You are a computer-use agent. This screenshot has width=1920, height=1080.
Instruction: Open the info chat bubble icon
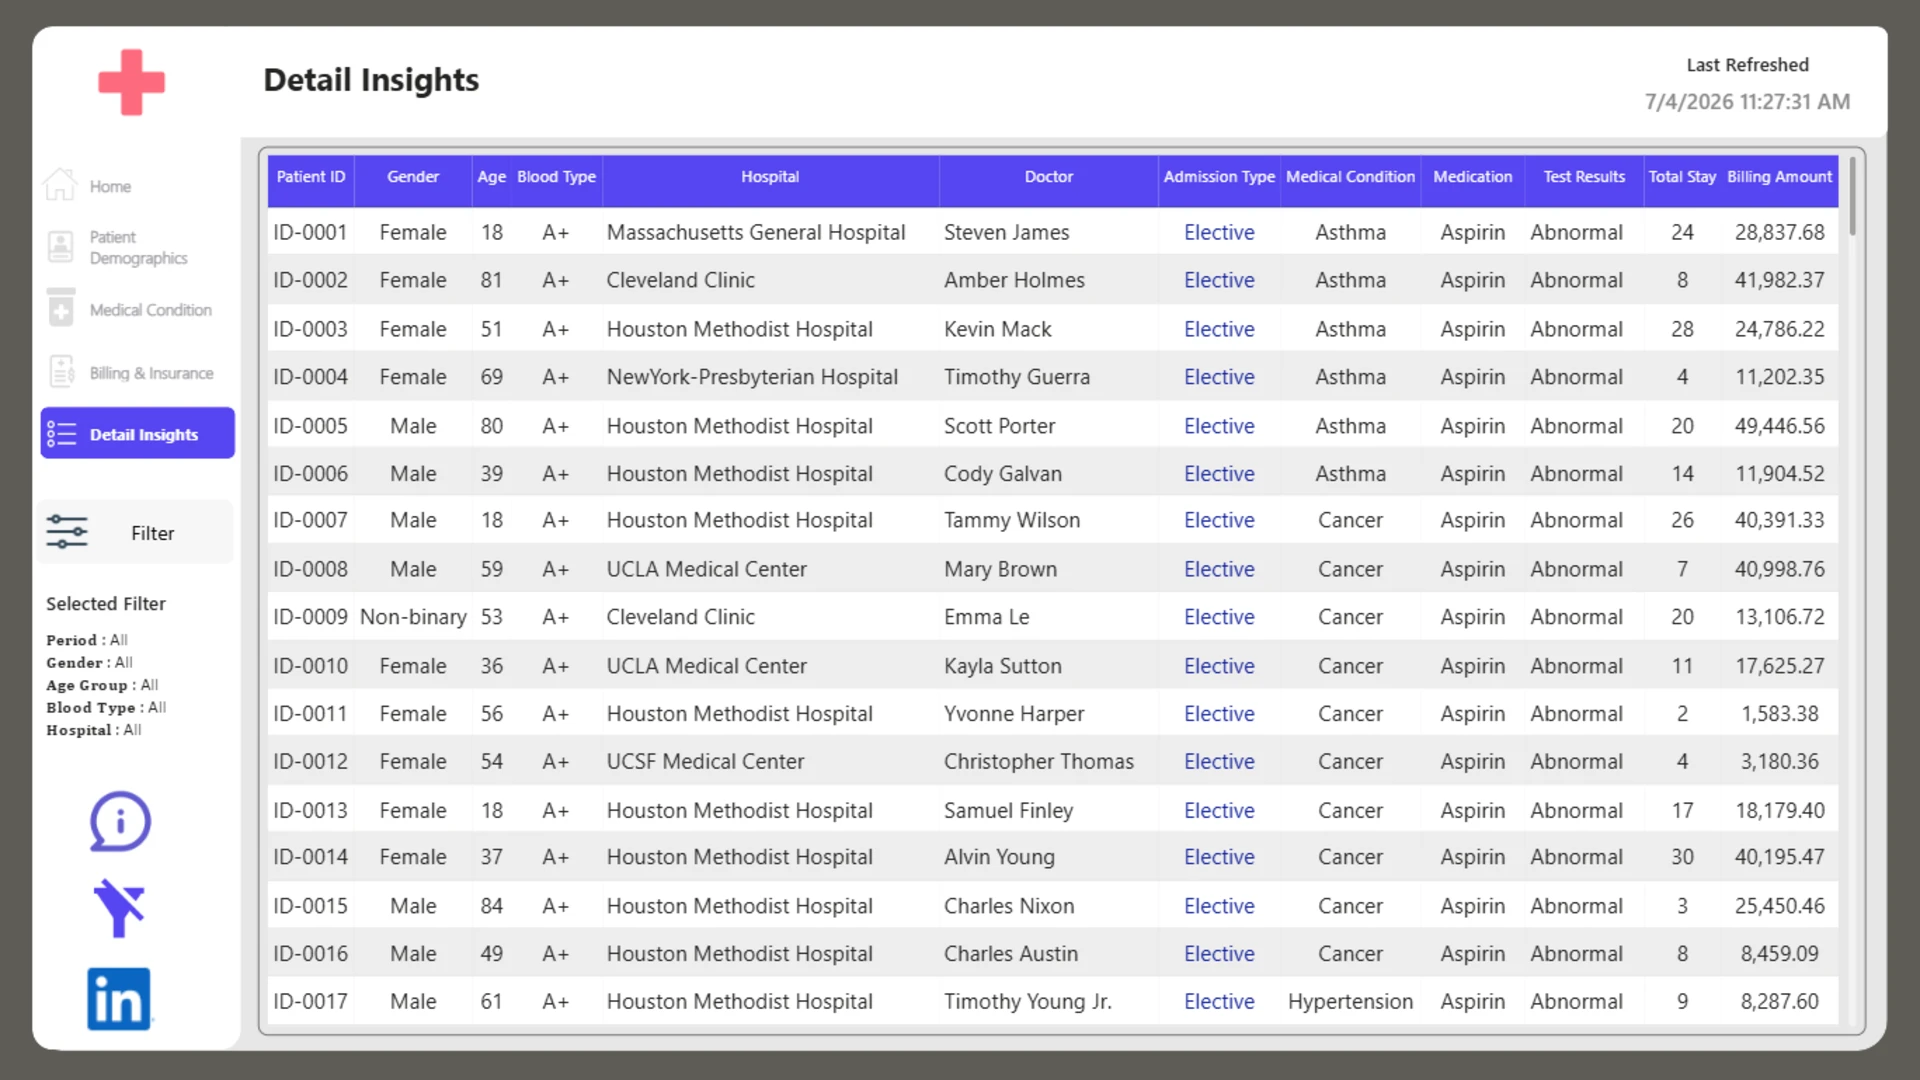120,822
